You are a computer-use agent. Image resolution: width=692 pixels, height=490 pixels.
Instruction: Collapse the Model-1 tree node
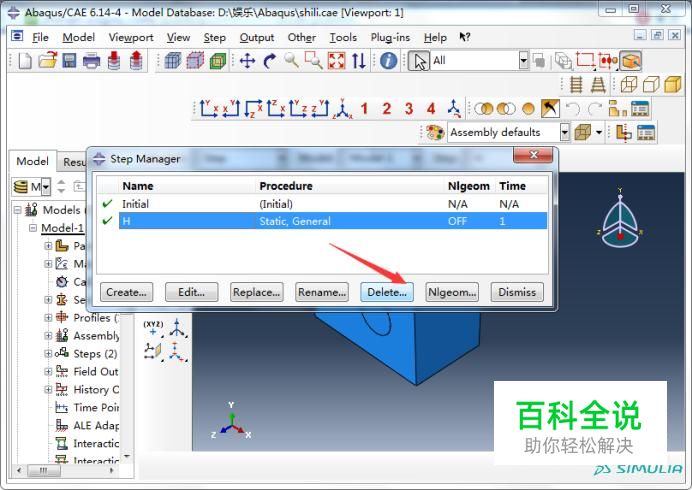tap(33, 228)
